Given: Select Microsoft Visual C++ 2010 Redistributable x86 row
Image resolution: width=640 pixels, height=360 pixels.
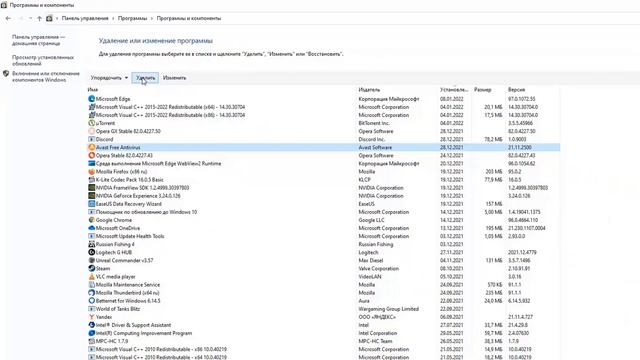Looking at the screenshot, I should coord(324,349).
